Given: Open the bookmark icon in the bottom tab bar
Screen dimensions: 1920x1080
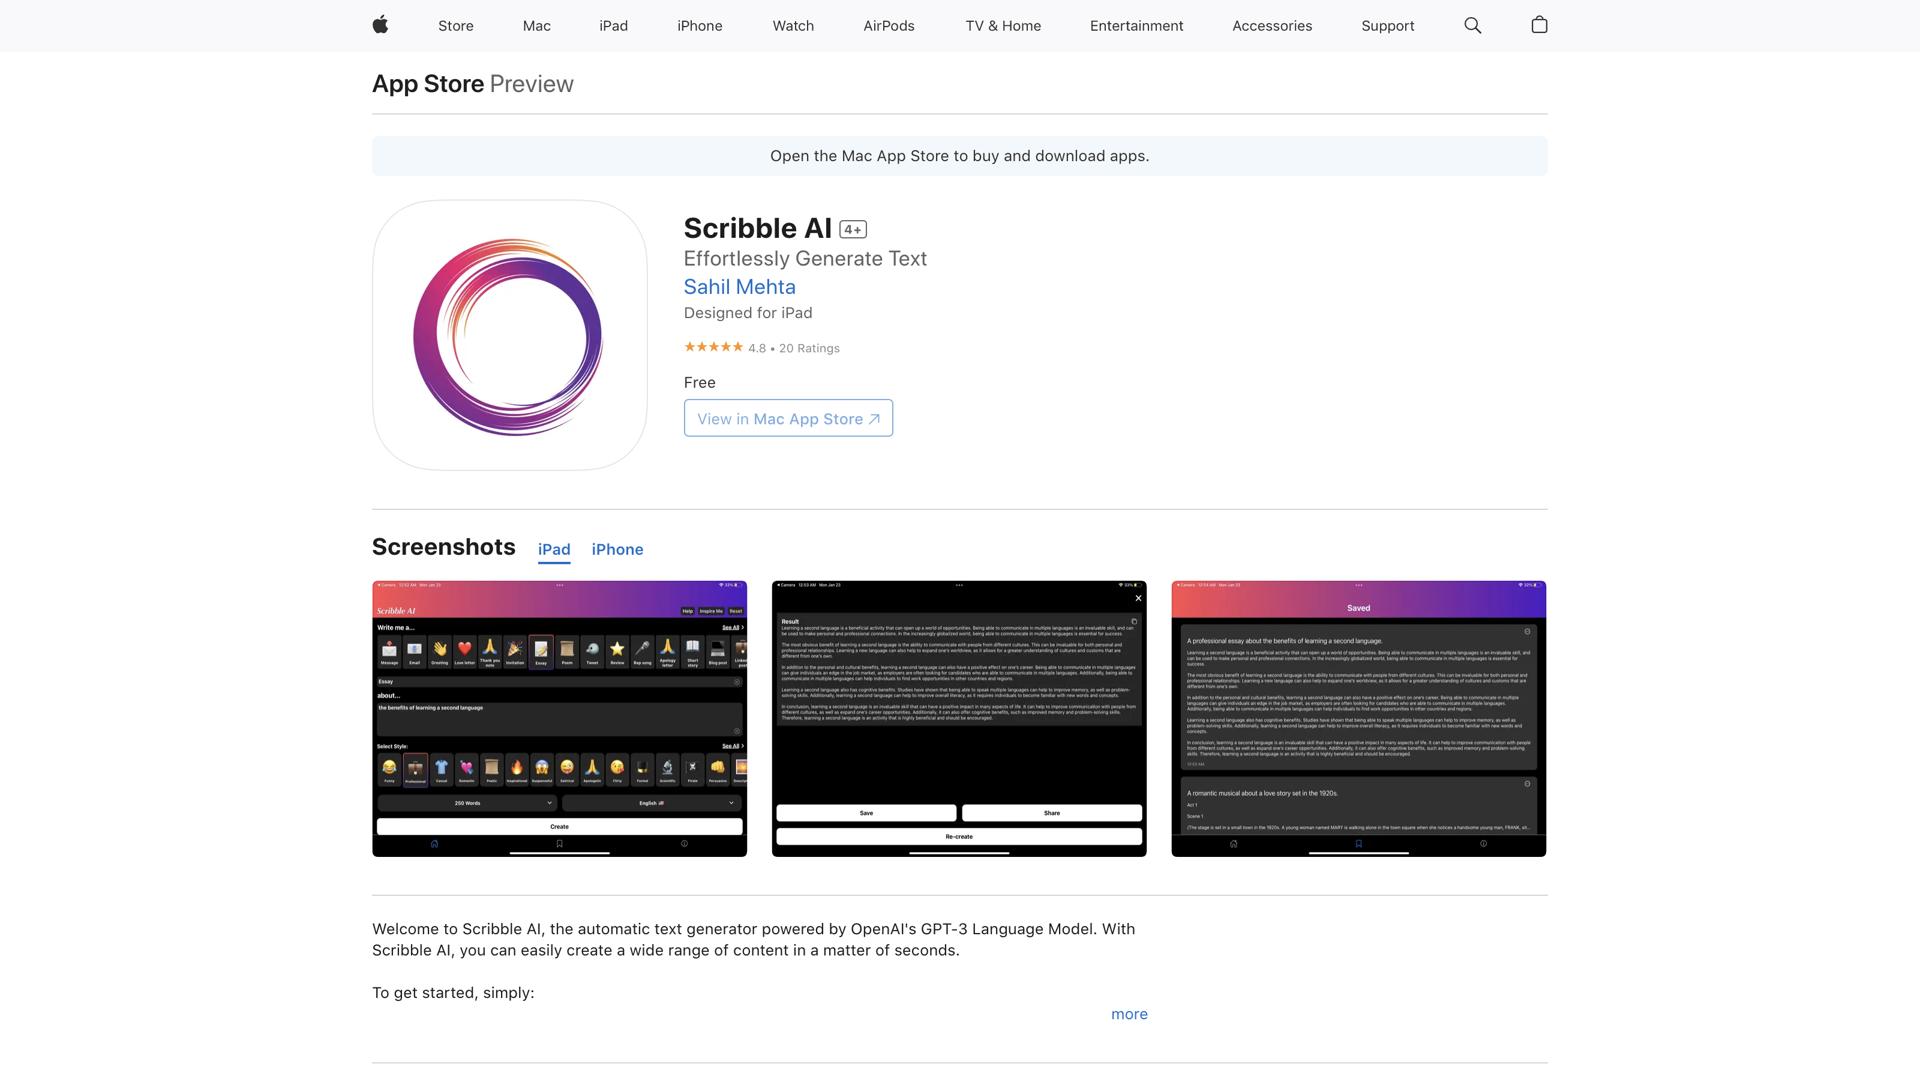Looking at the screenshot, I should pyautogui.click(x=559, y=843).
